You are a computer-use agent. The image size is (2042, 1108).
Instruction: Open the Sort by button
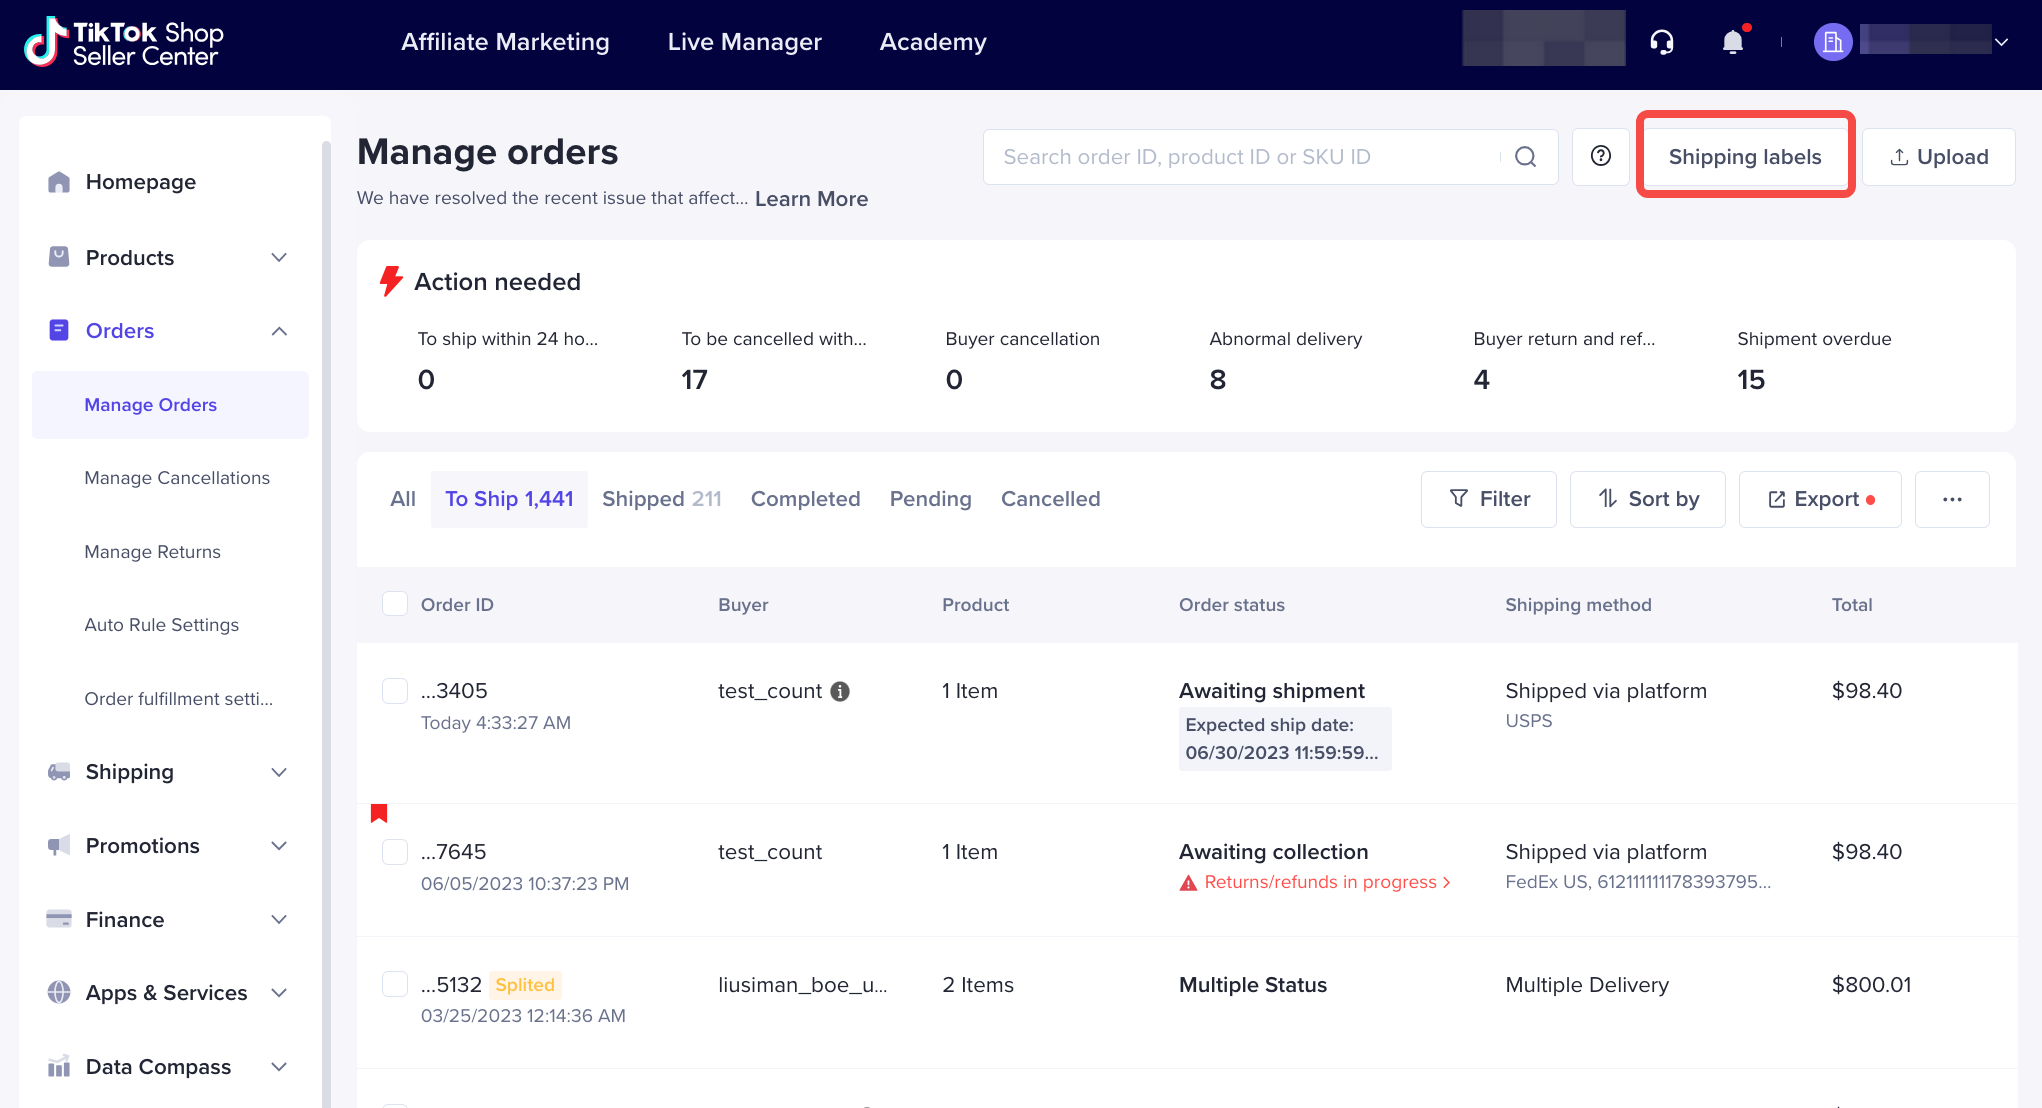click(x=1647, y=499)
